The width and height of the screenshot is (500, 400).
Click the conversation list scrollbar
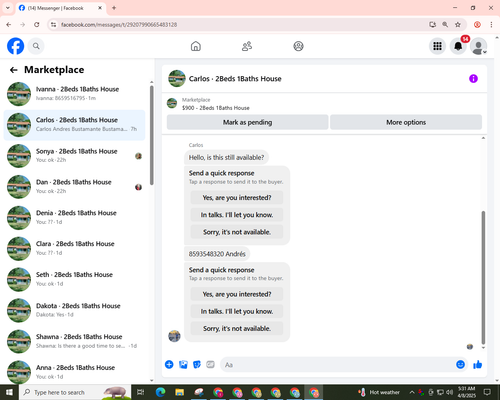152,135
